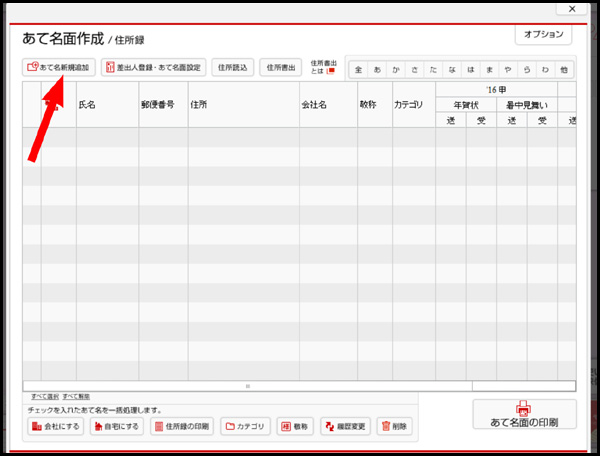Click the 送 header under 暑中見舞い
The image size is (600, 456).
(x=512, y=121)
